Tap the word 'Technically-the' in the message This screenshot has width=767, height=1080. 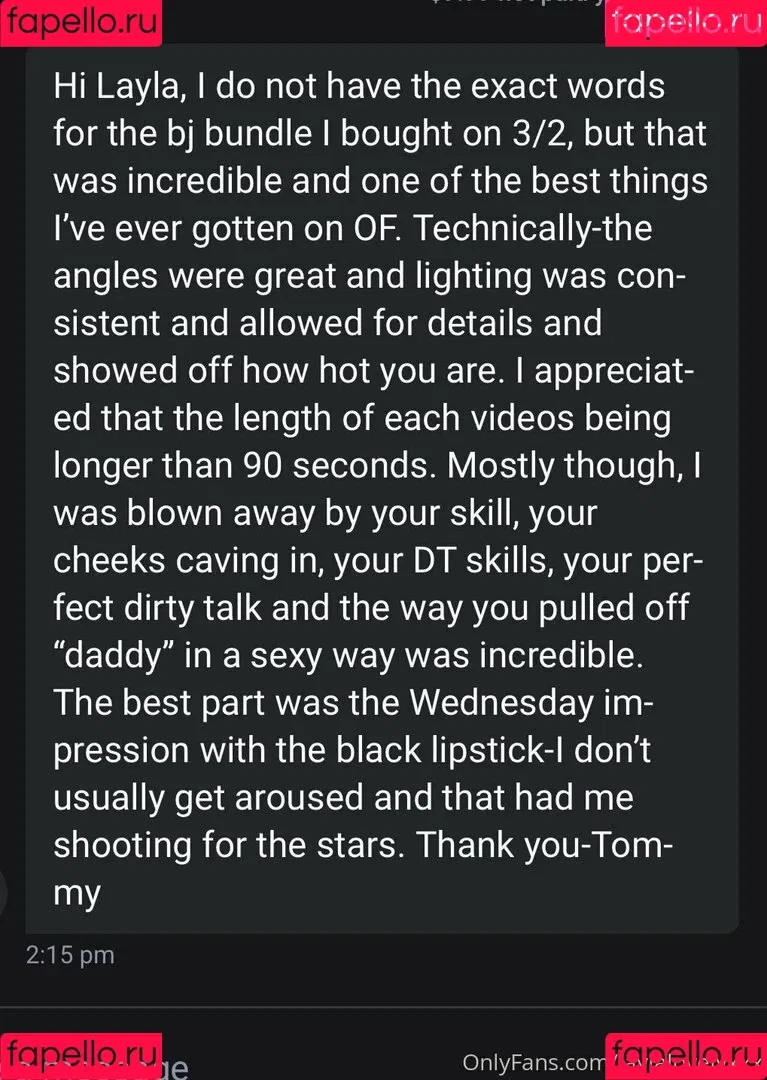click(x=533, y=229)
